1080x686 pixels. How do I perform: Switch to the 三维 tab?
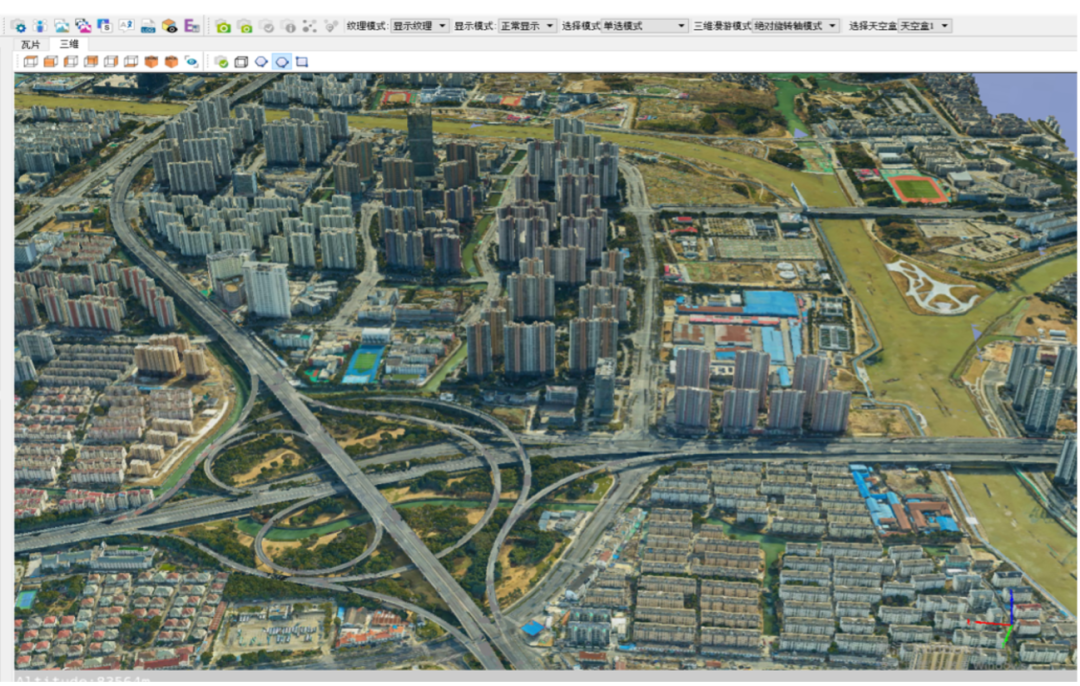68,44
